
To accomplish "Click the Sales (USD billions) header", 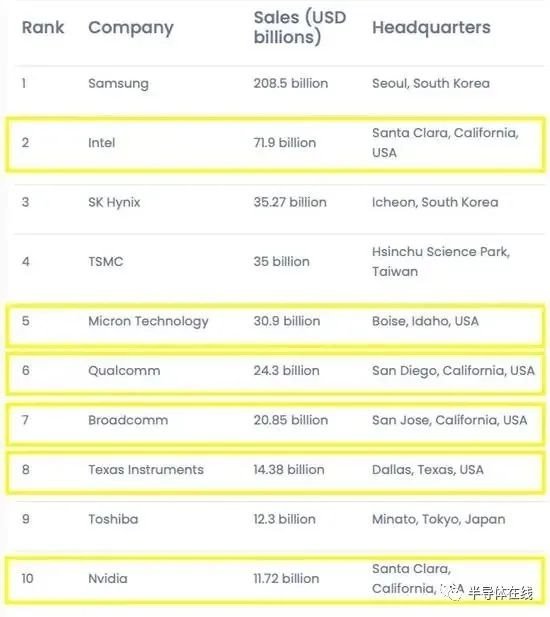I will point(300,27).
